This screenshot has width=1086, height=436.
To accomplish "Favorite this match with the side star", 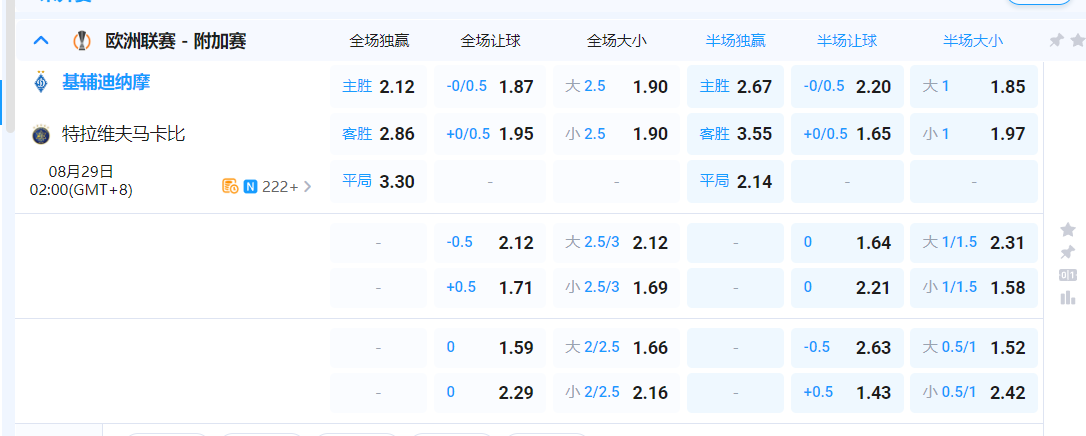I will point(1068,230).
